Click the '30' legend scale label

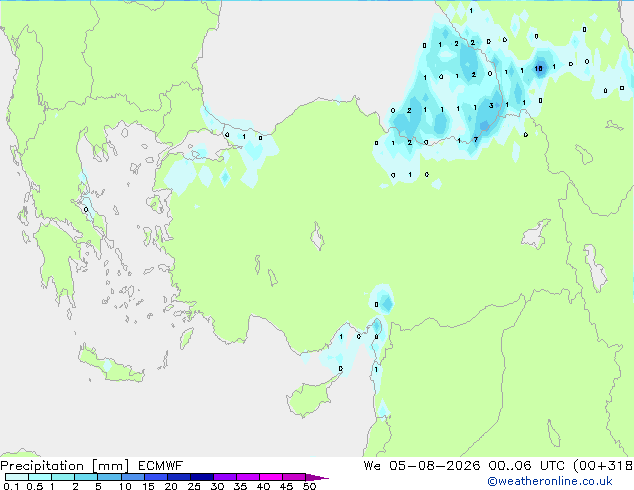[217, 486]
